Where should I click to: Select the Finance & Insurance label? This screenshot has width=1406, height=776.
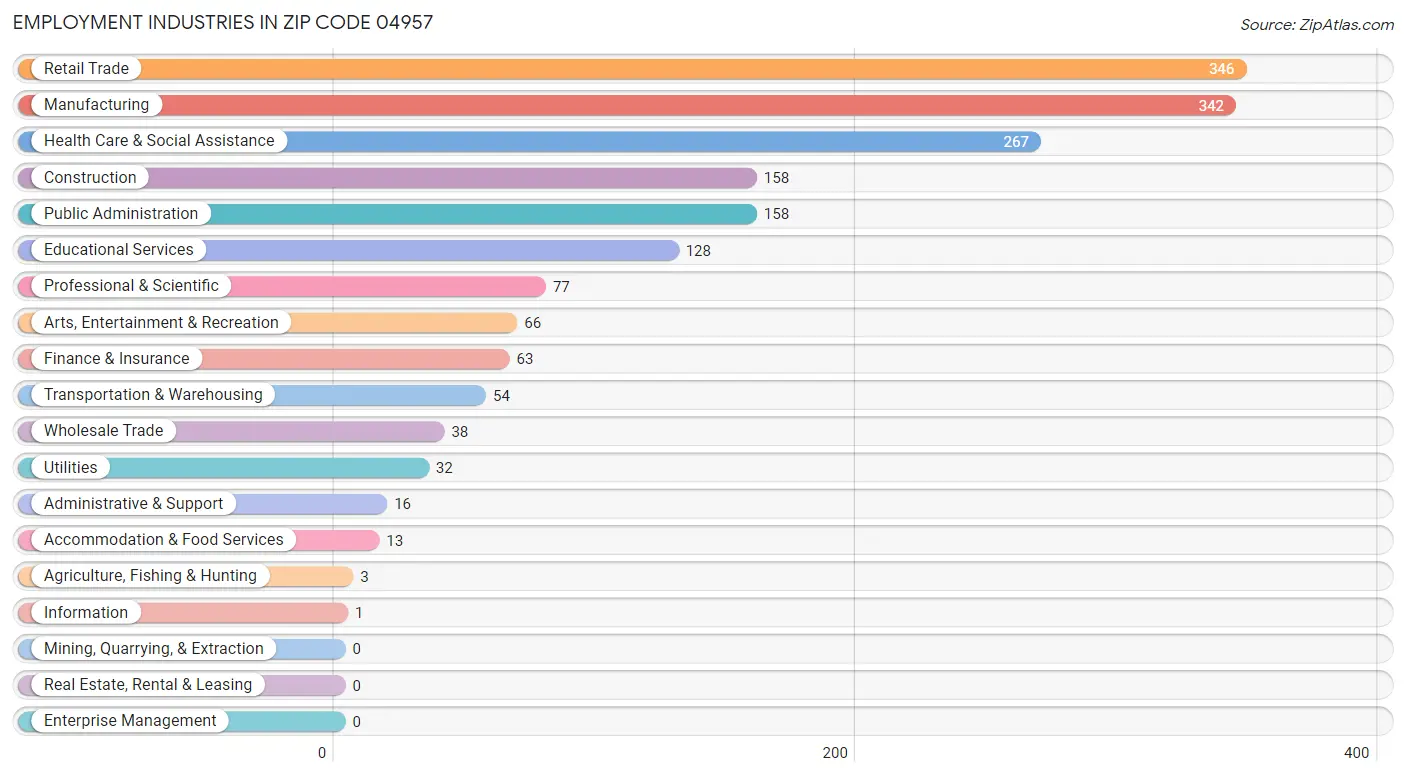(116, 359)
